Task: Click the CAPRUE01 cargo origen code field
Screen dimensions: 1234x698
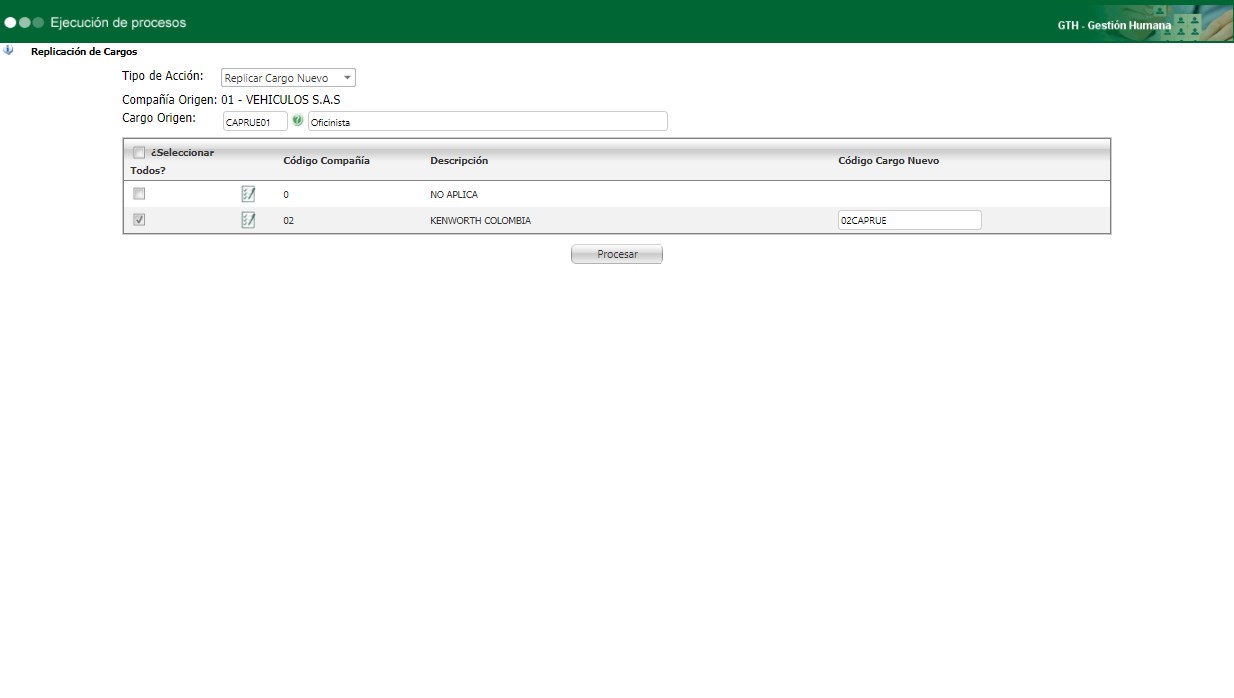Action: coord(255,122)
